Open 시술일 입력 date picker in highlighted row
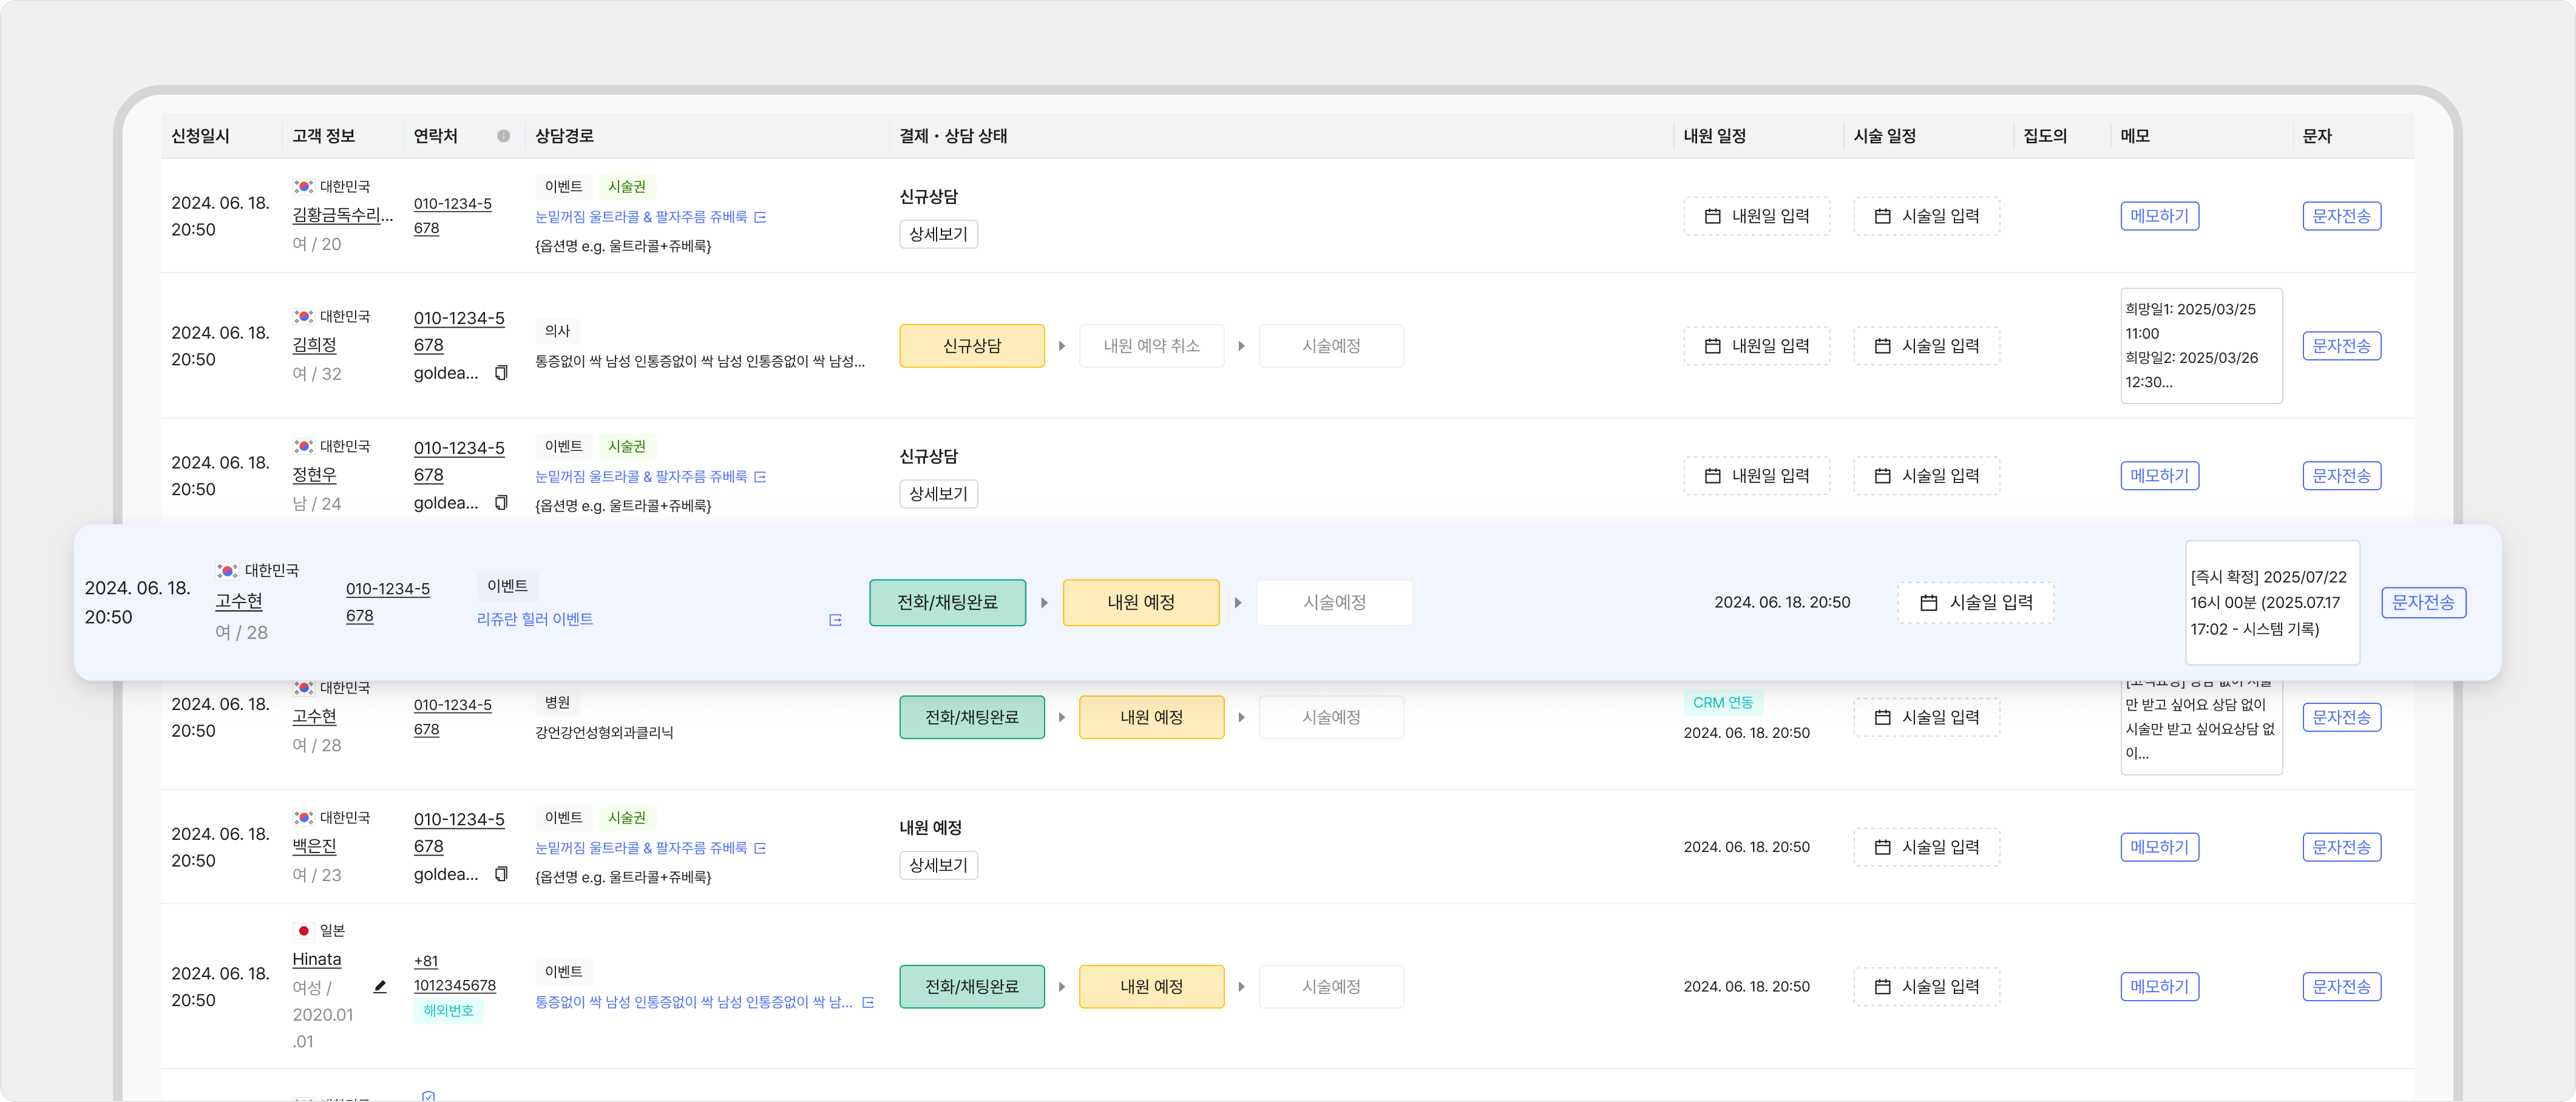Image resolution: width=2576 pixels, height=1102 pixels. point(1976,603)
